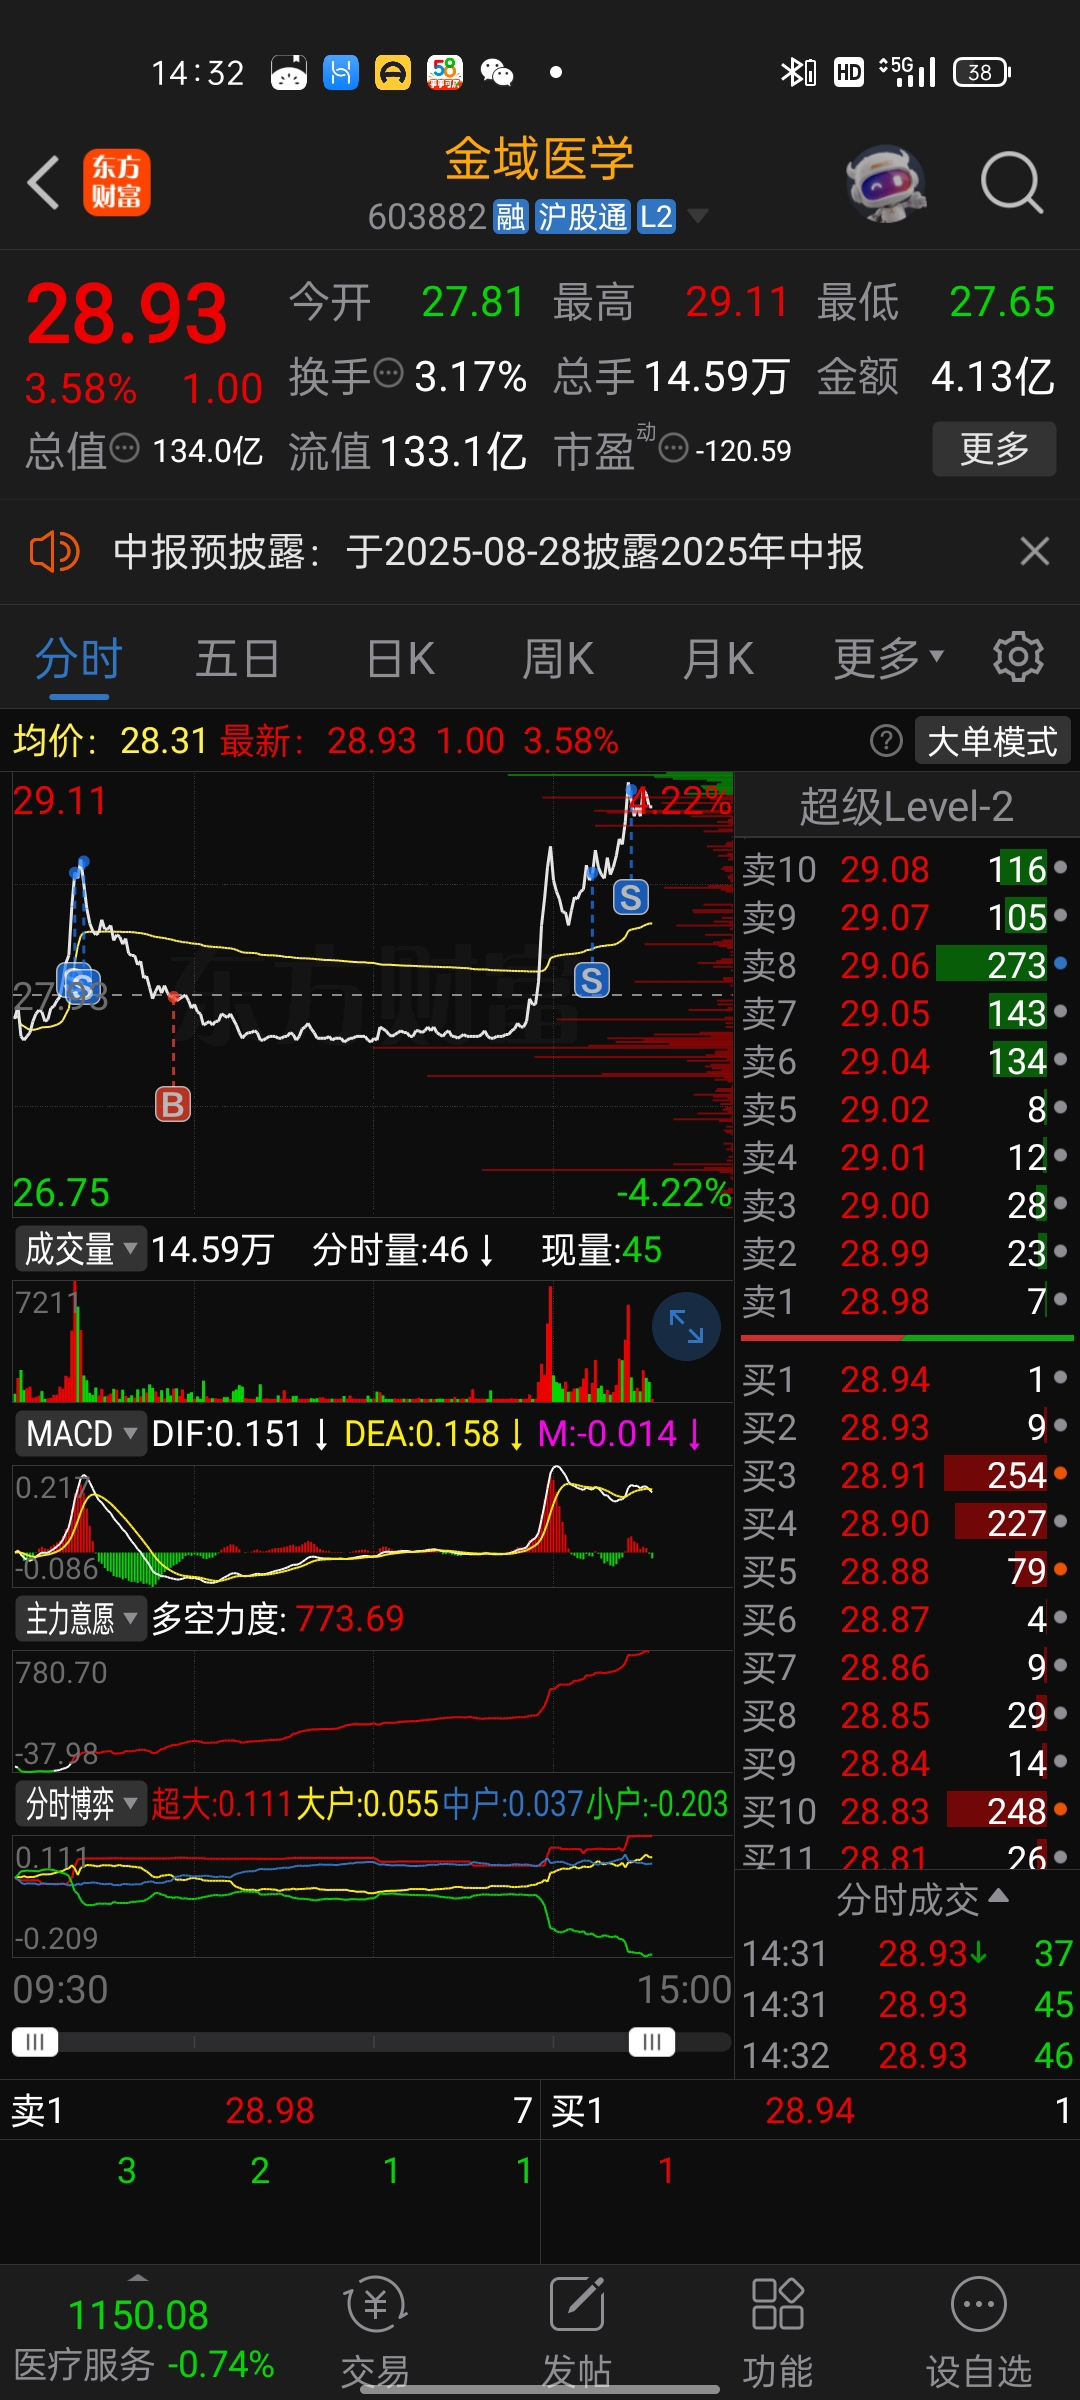Tap the 沪股通 badge
This screenshot has height=2400, width=1080.
pos(583,217)
